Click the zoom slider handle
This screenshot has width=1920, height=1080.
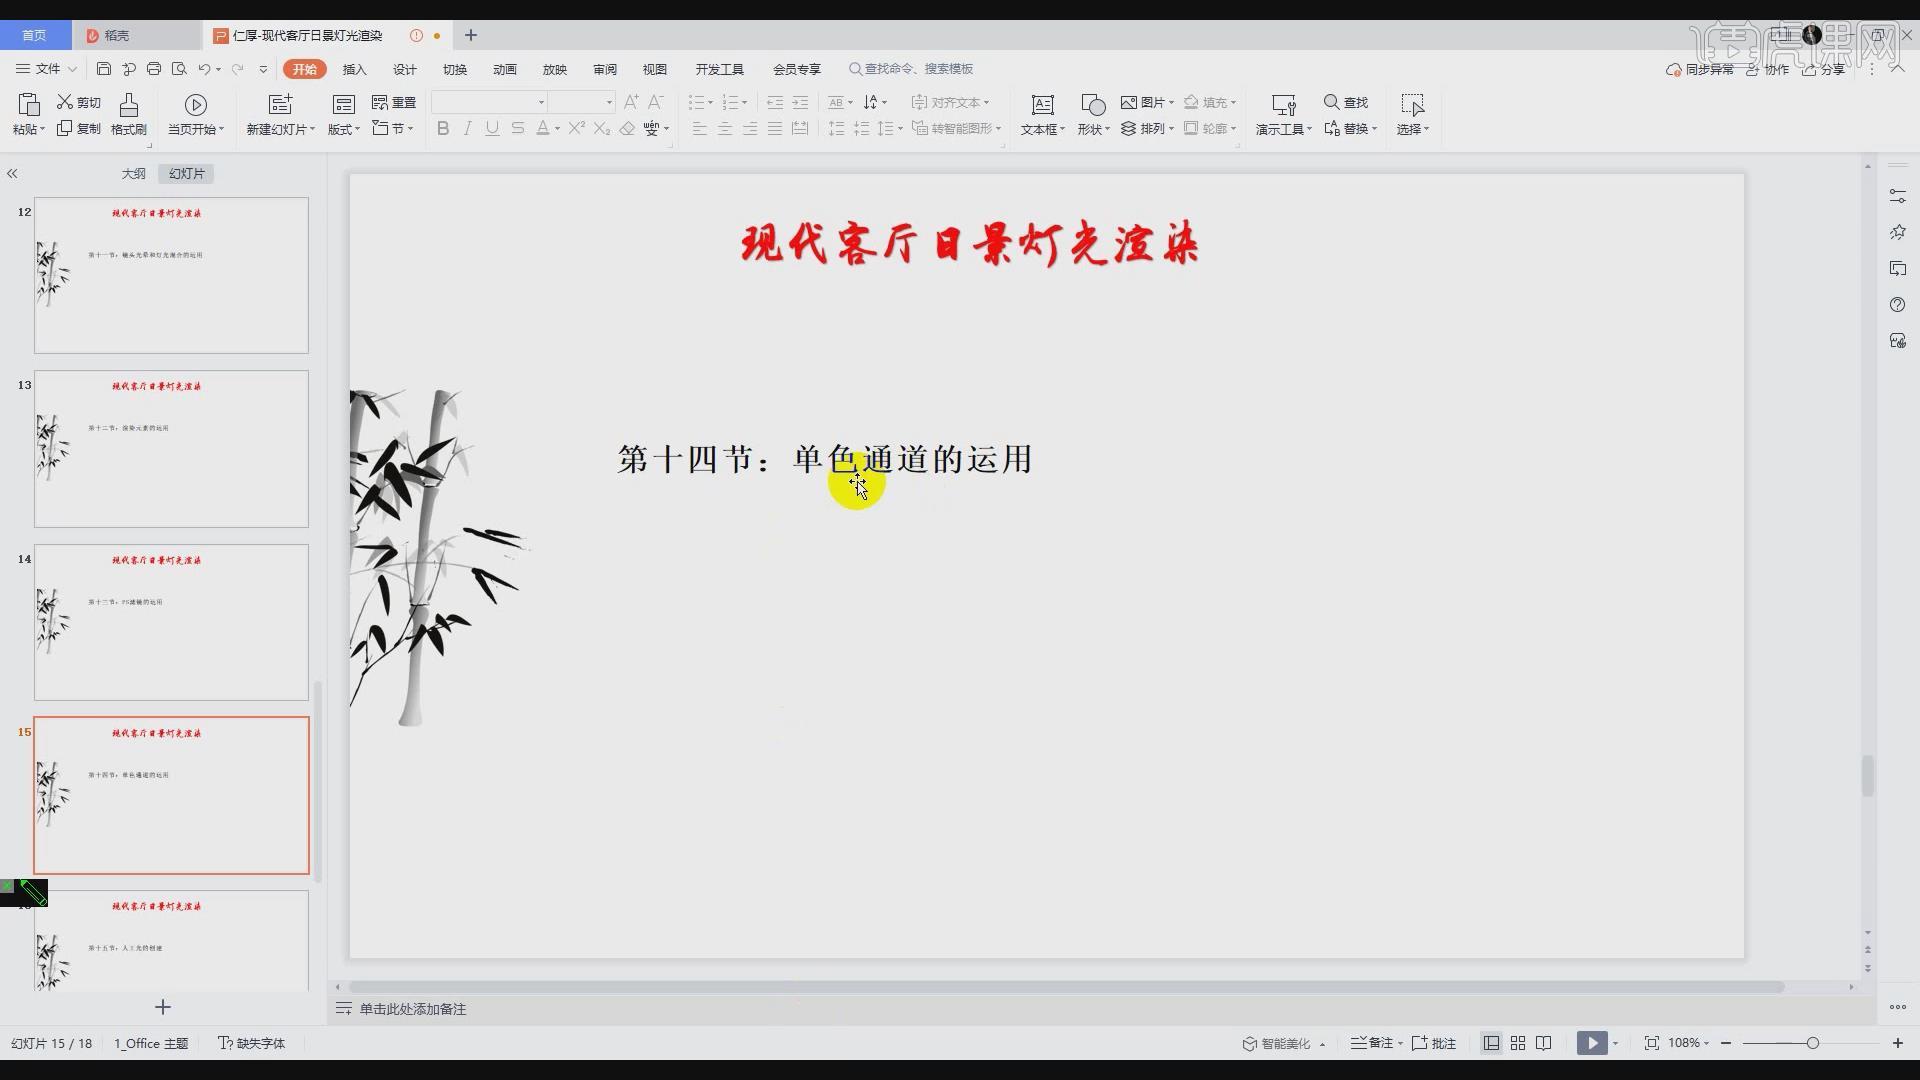click(1812, 1043)
